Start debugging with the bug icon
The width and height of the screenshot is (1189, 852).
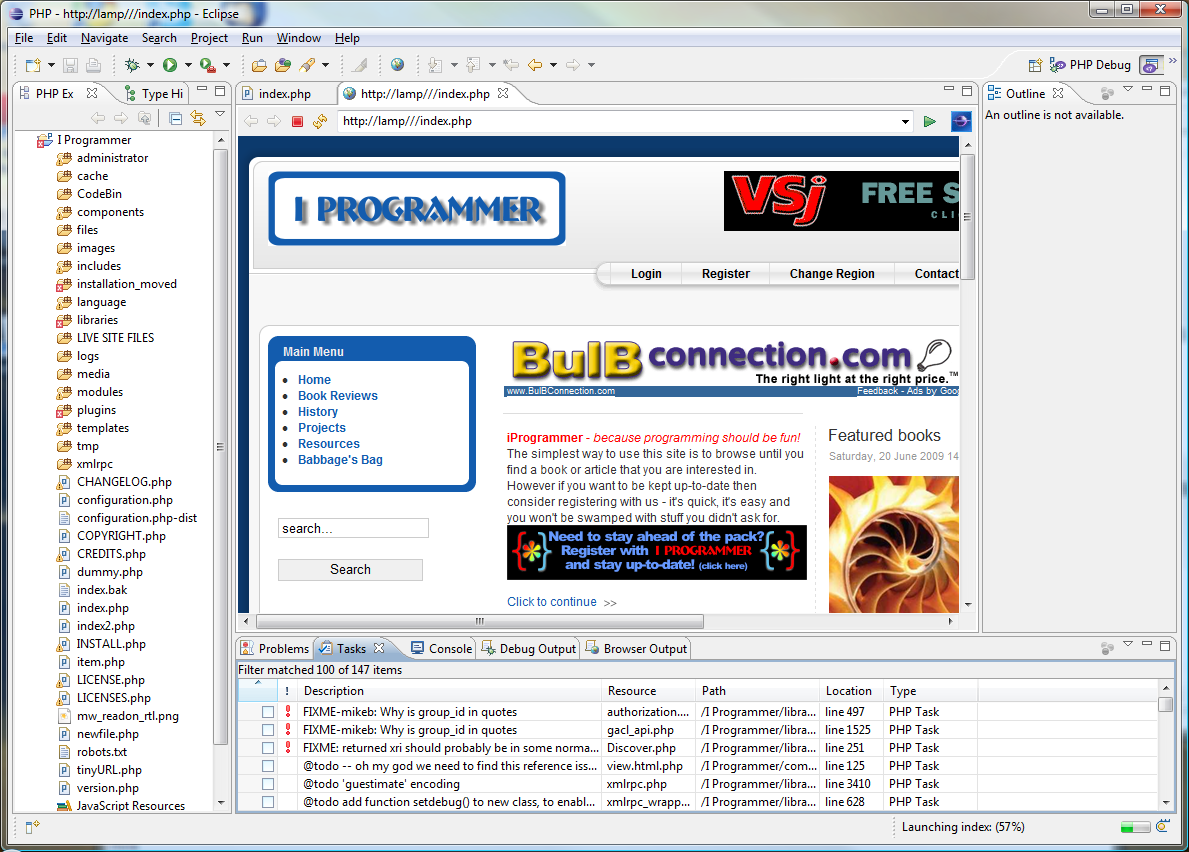(132, 65)
